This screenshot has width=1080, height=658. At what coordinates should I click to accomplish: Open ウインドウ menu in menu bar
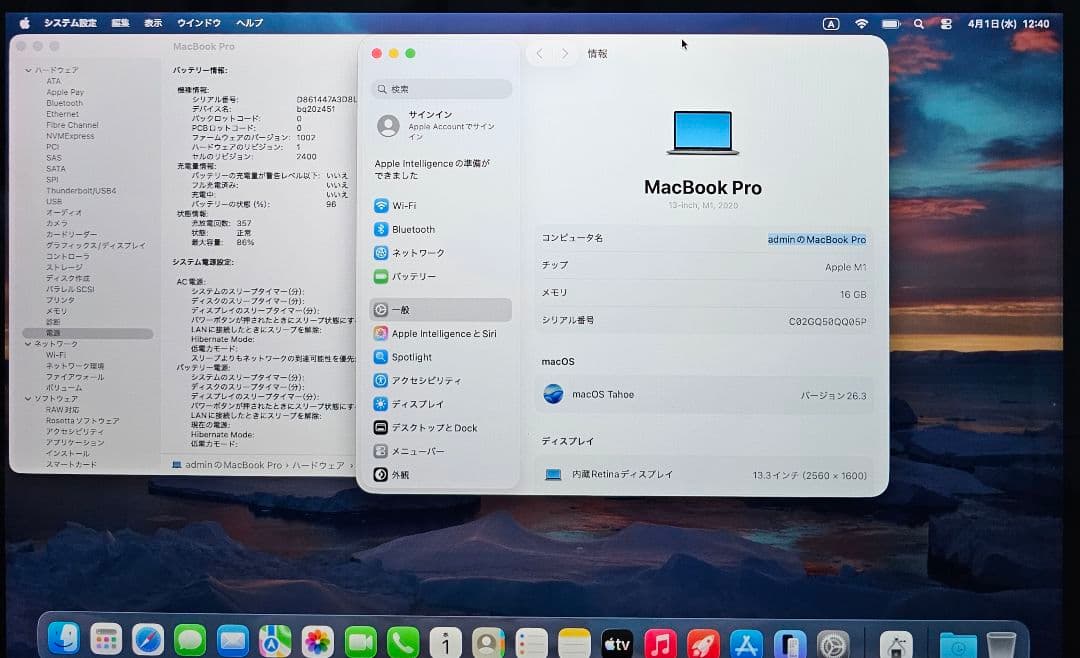(199, 23)
